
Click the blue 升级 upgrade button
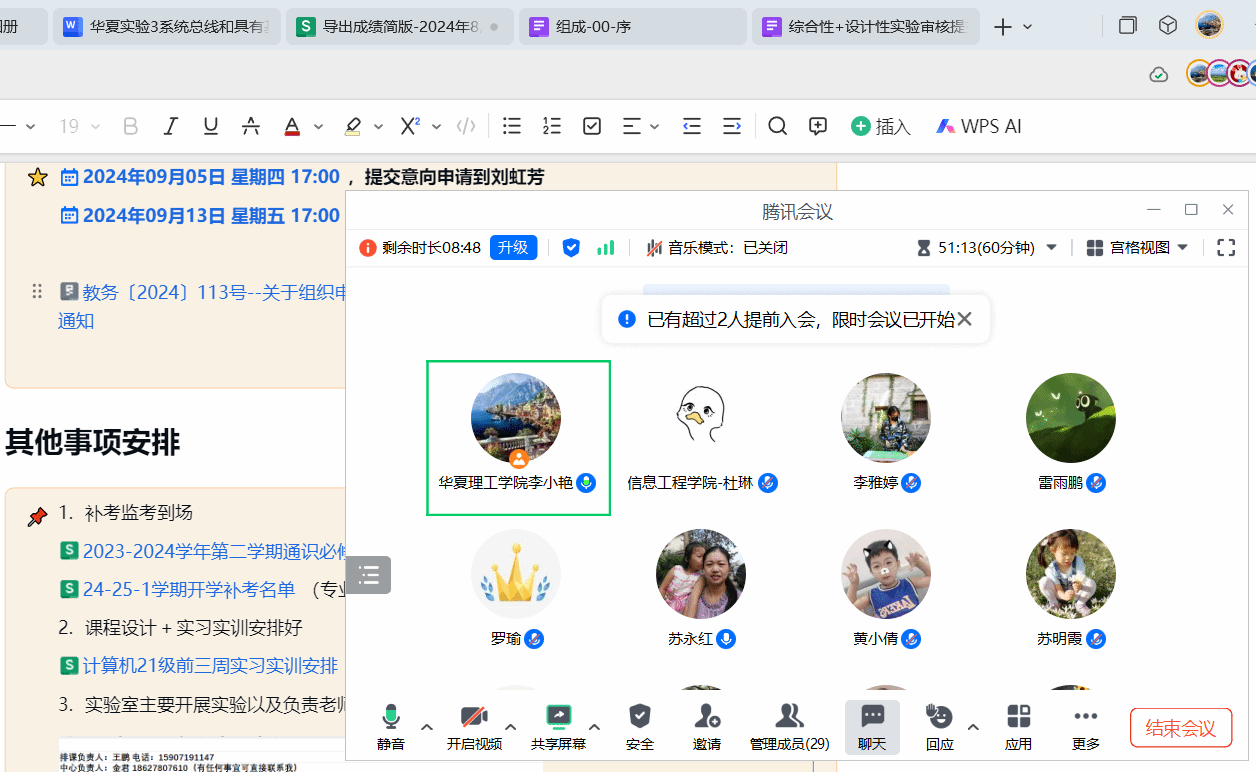tap(513, 247)
